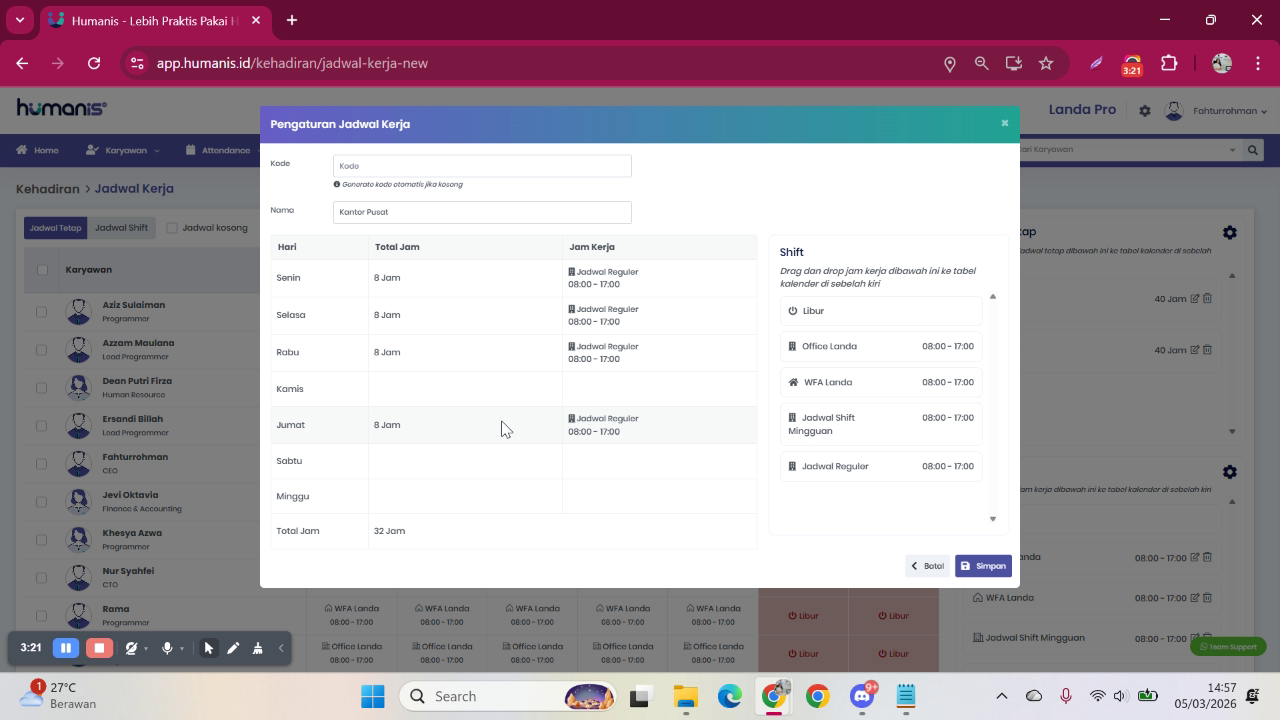Image resolution: width=1280 pixels, height=720 pixels.
Task: Stop the screen recording
Action: [x=99, y=648]
